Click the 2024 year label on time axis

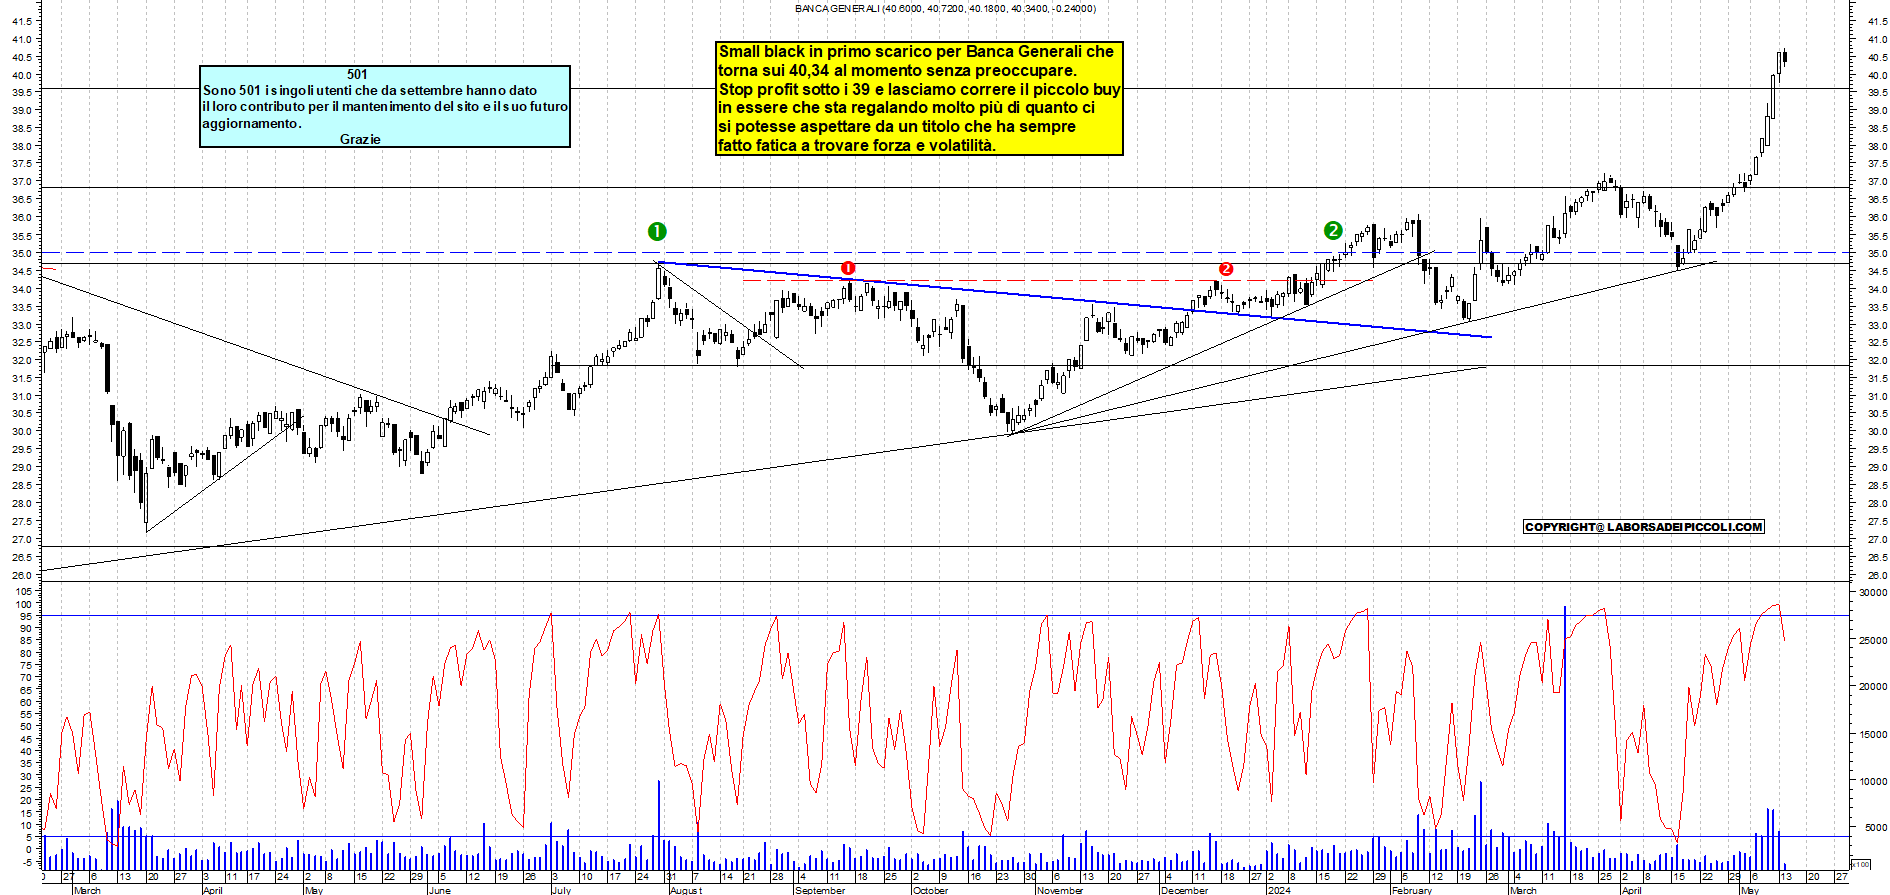coord(1279,890)
